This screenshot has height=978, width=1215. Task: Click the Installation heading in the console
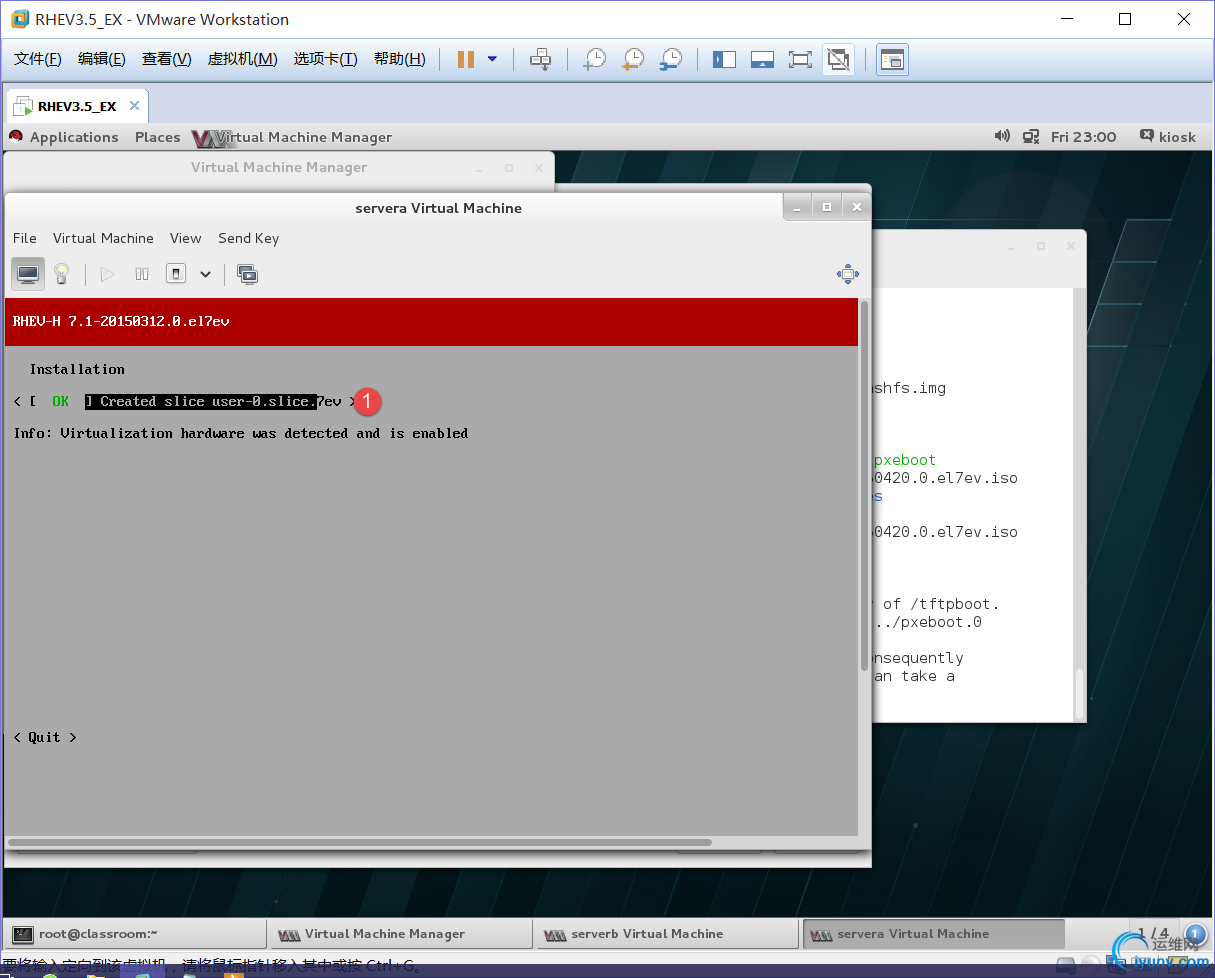(77, 369)
